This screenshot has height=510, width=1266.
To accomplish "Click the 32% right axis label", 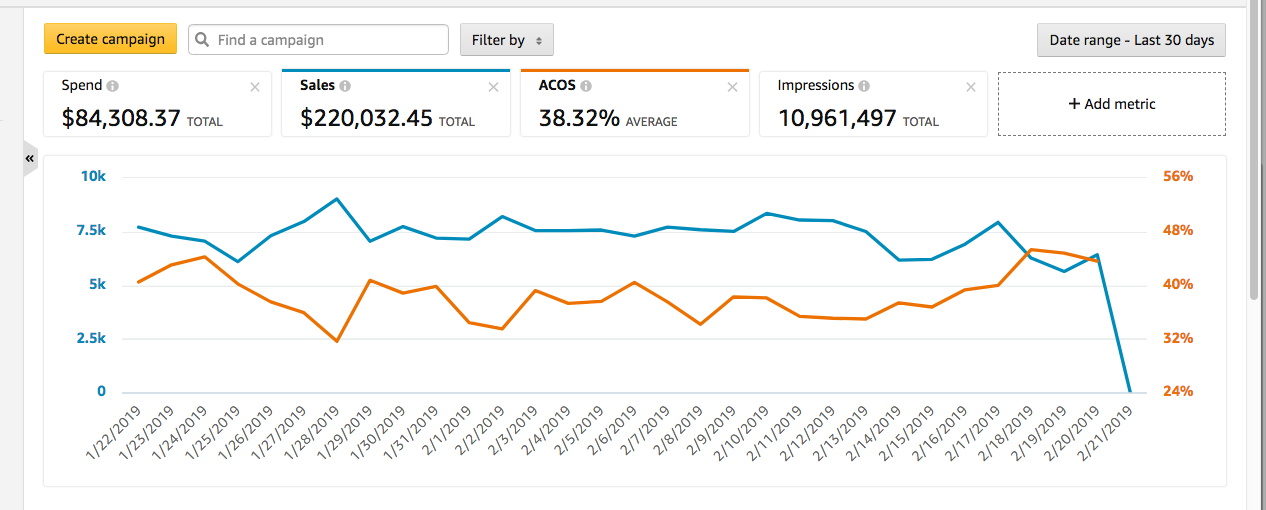I will 1178,339.
